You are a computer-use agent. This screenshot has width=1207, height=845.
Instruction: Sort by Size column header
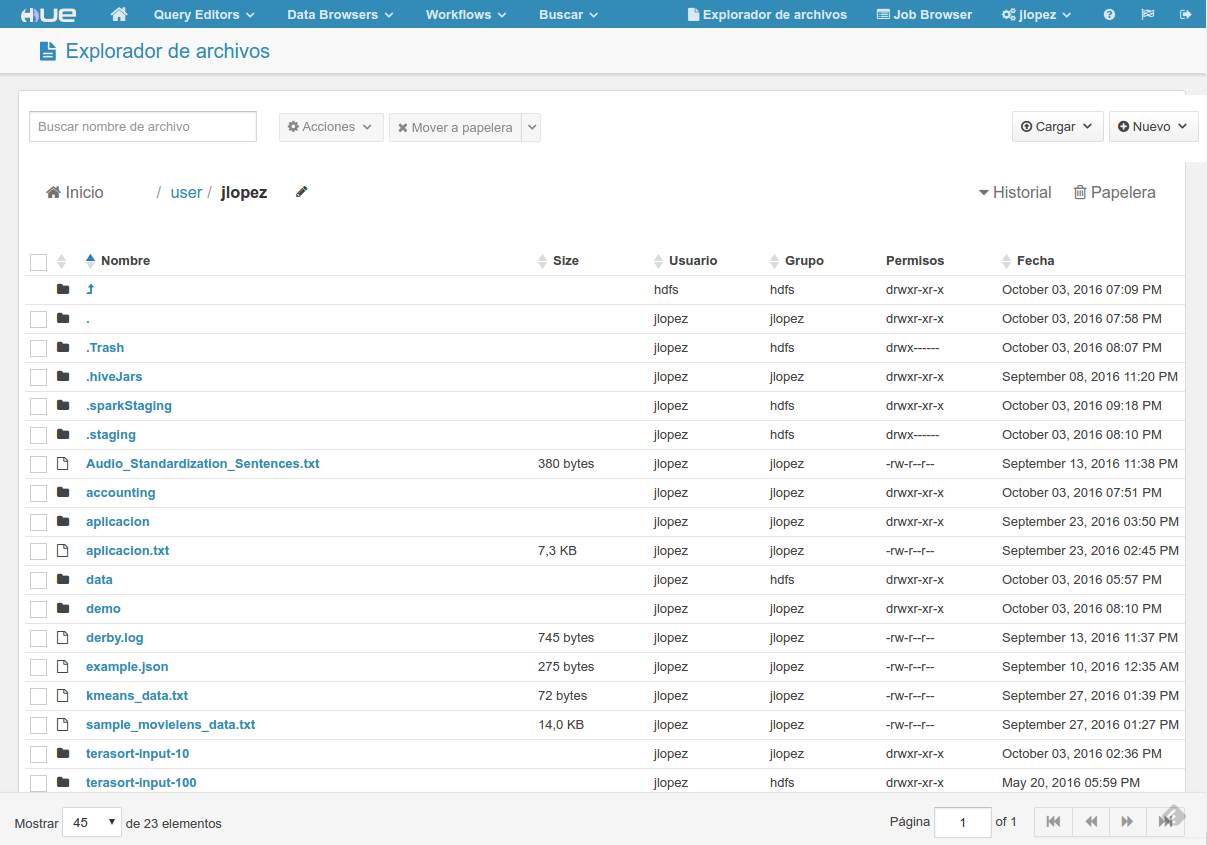click(x=565, y=260)
